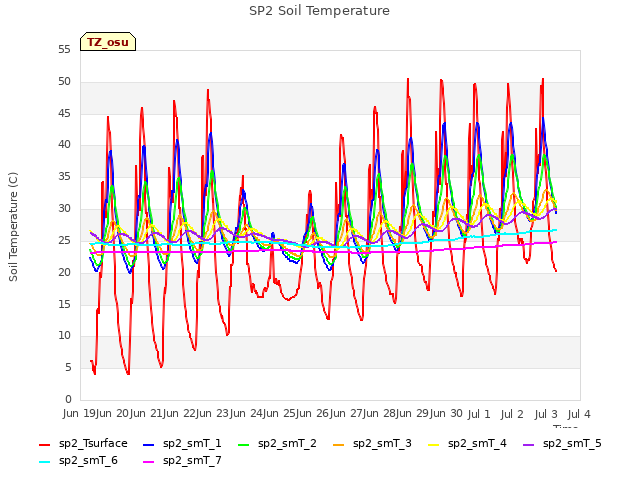Select the sp2_smT_5 legend entry
Image resolution: width=640 pixels, height=480 pixels.
[x=562, y=443]
